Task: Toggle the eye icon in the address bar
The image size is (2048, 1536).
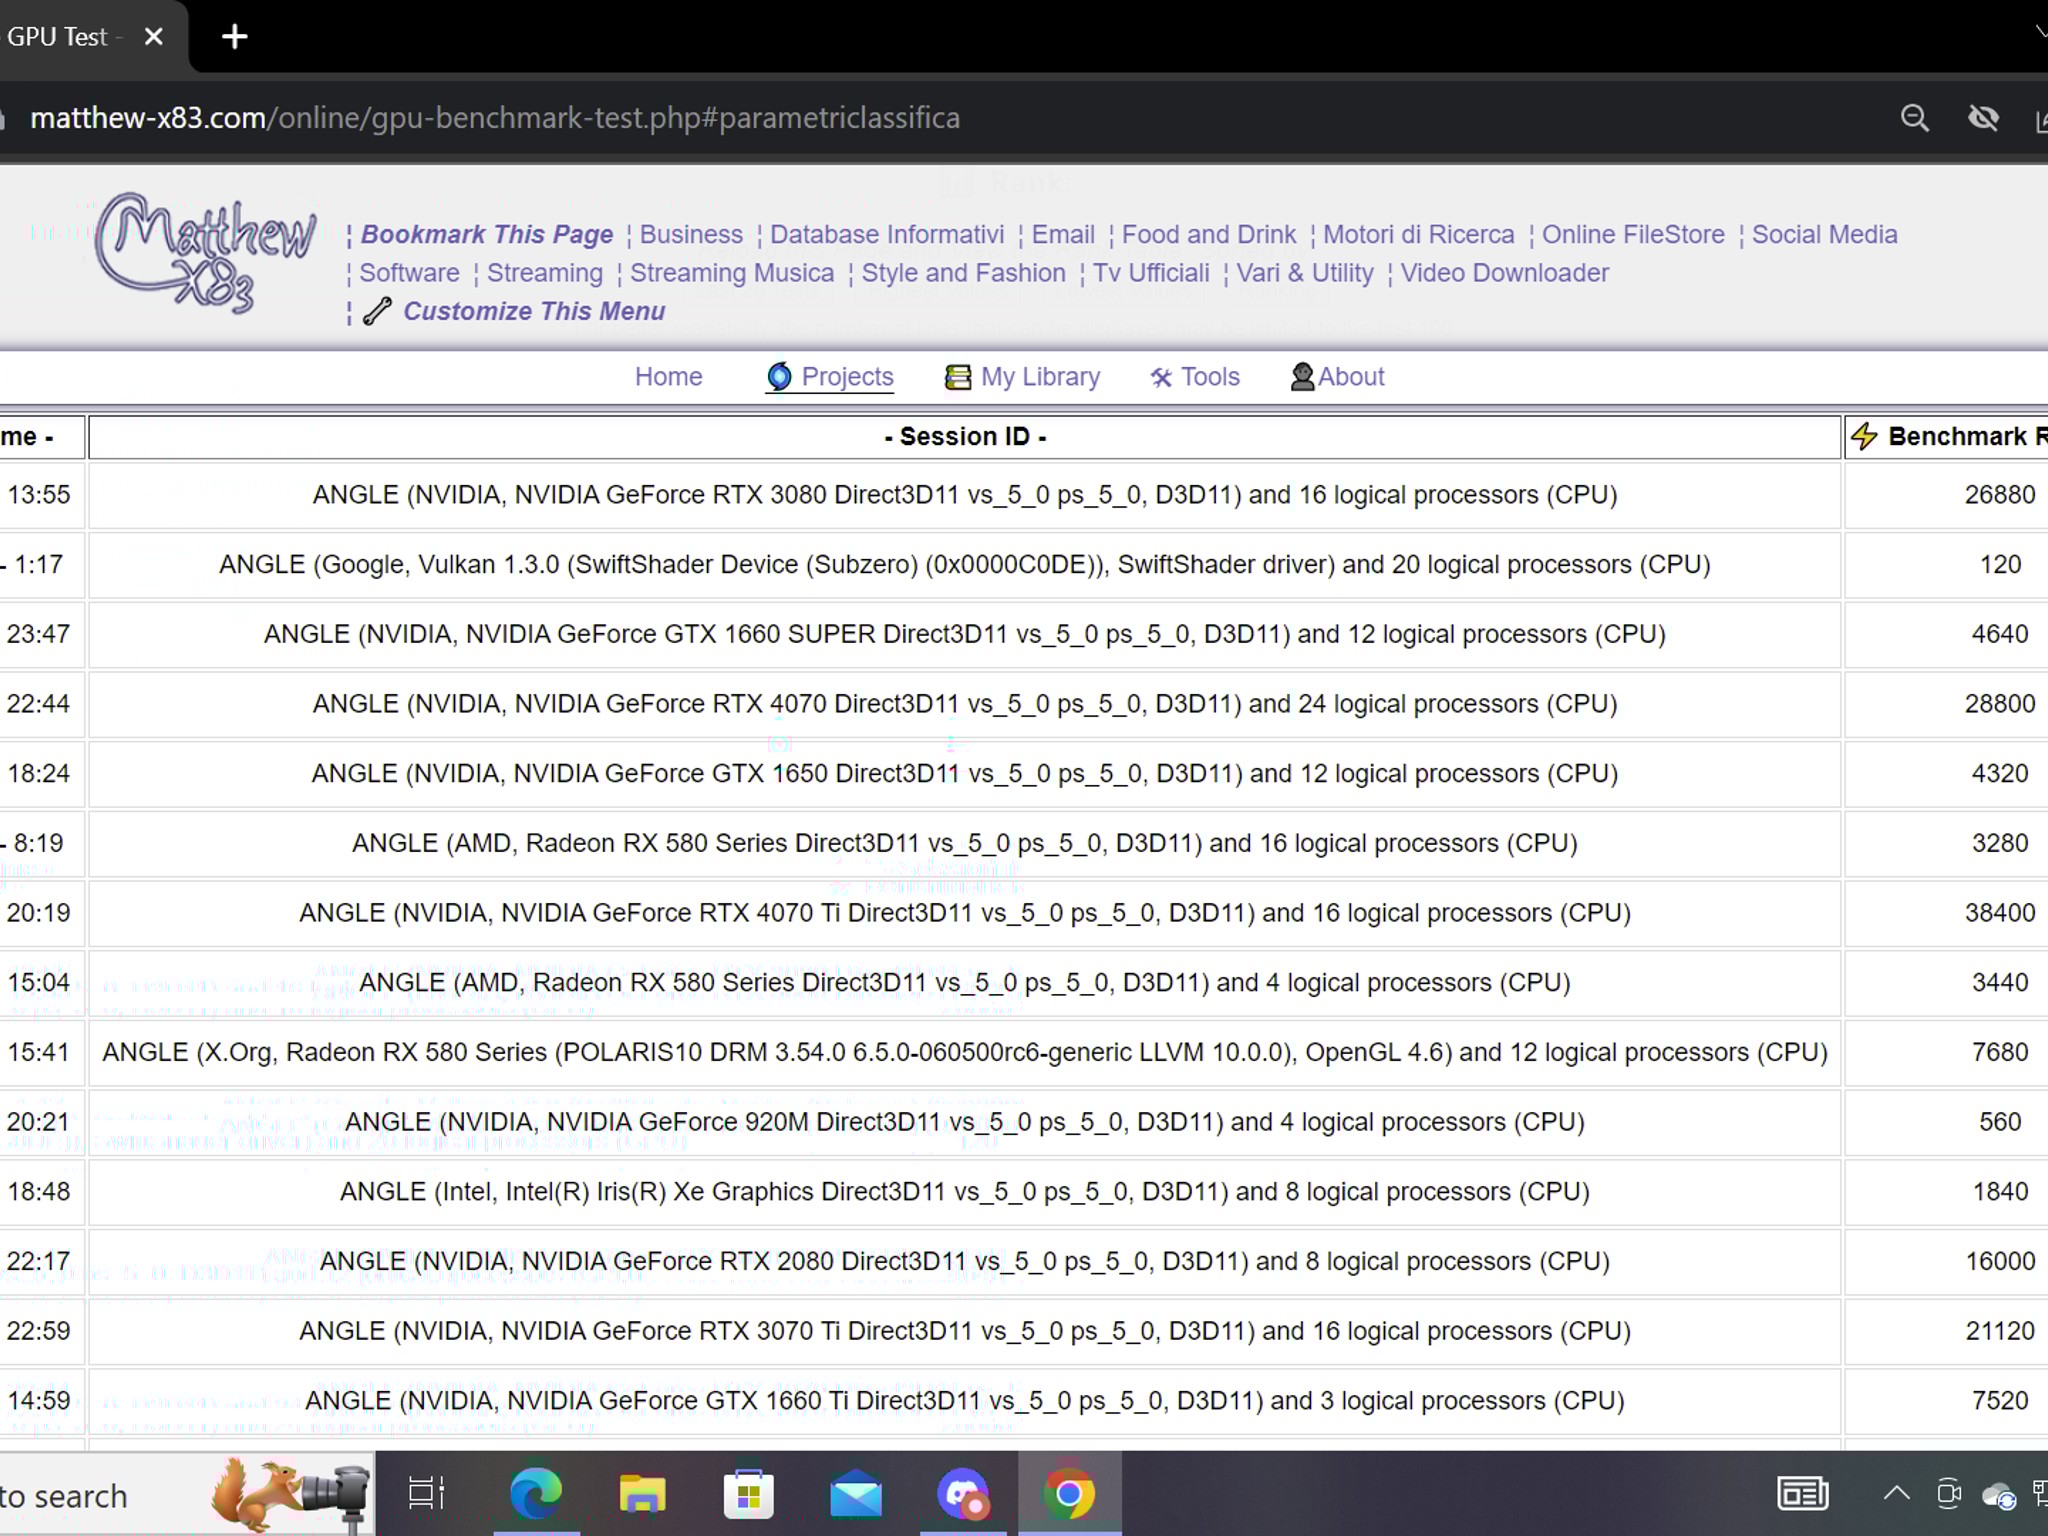Action: [1981, 118]
